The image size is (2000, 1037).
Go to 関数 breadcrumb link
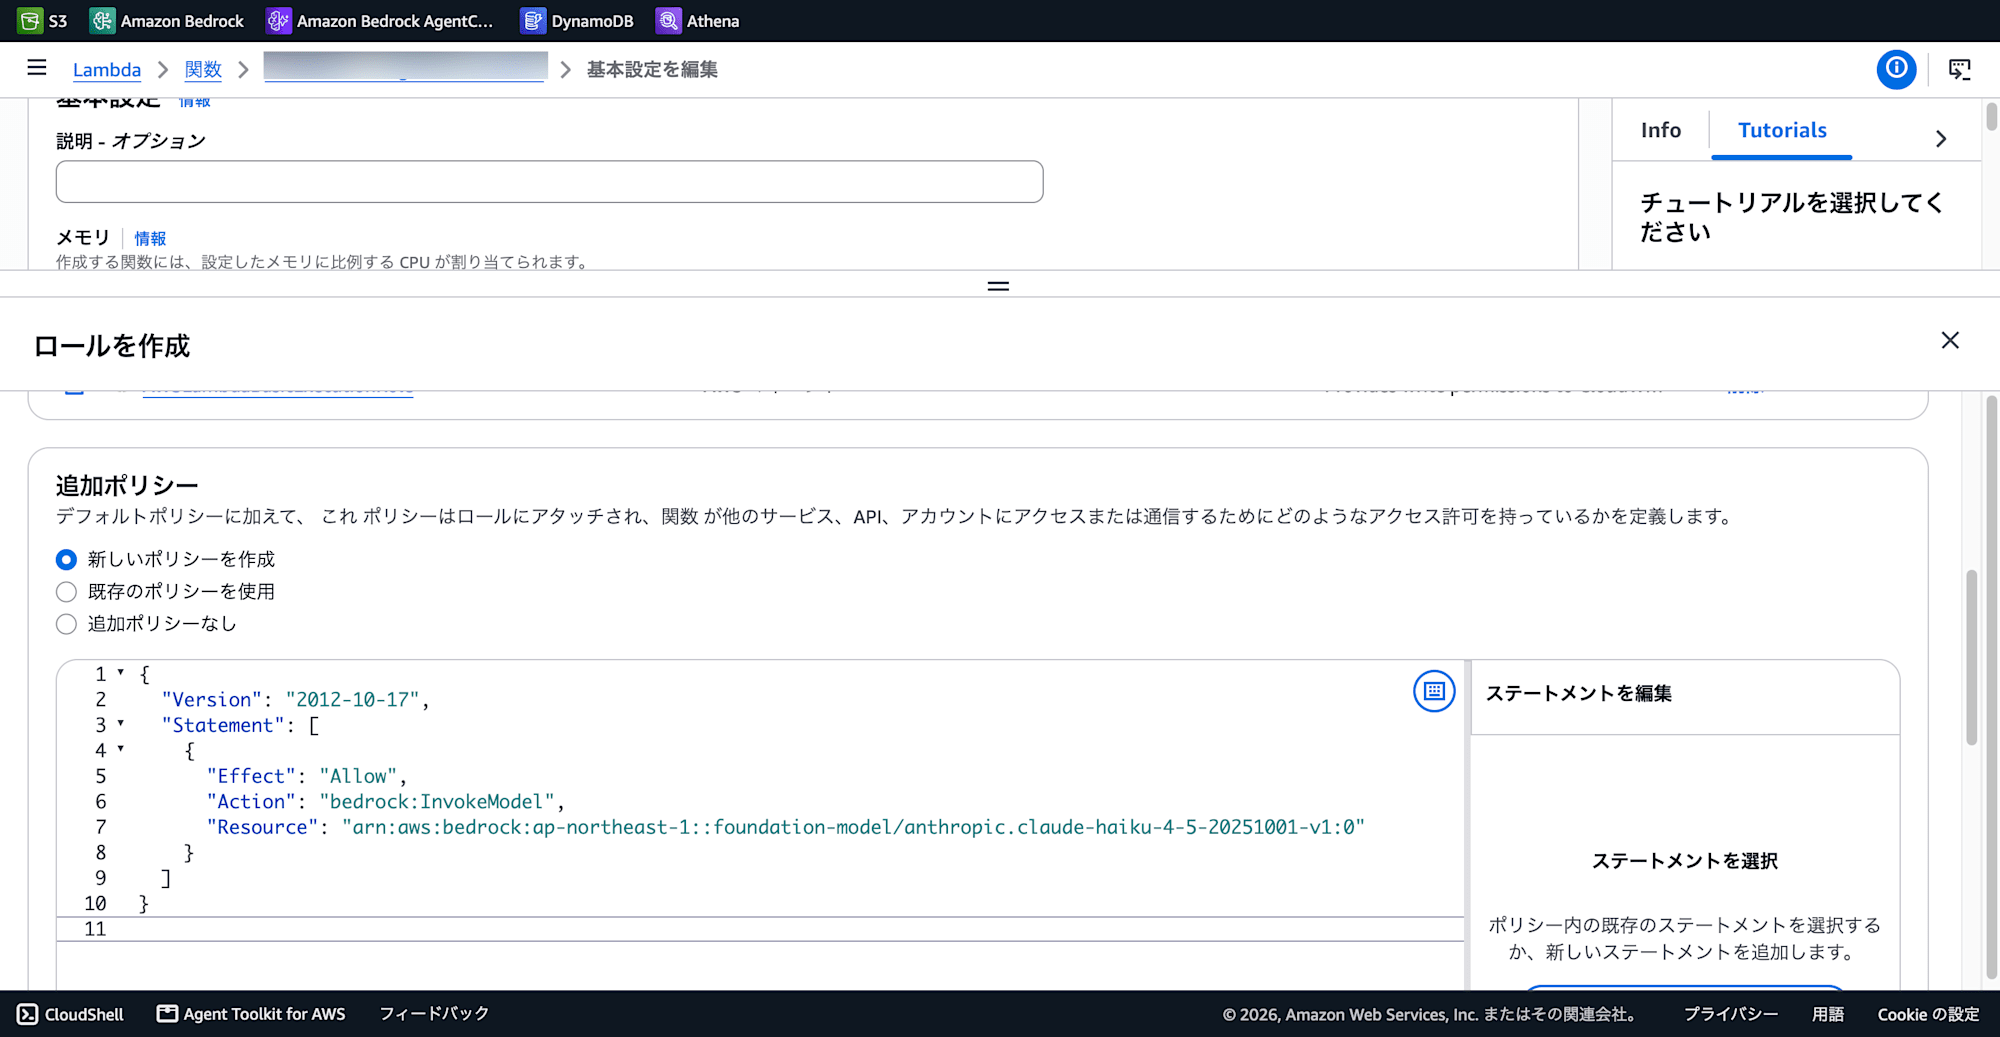(x=203, y=69)
